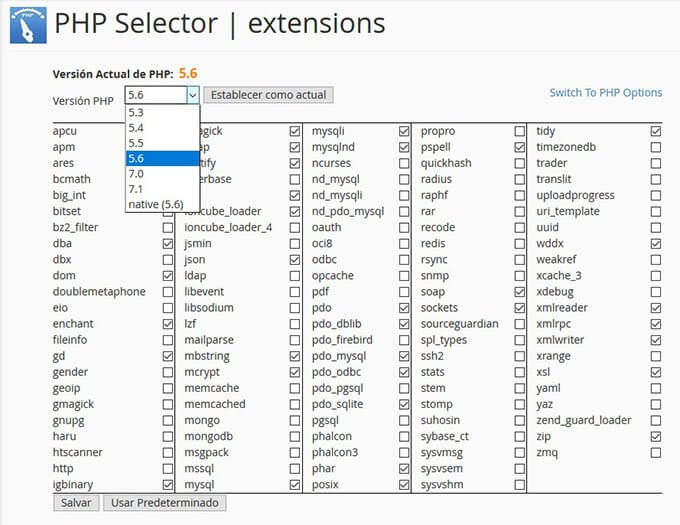This screenshot has width=680, height=525.
Task: Choose highlighted 5.6 option in list
Action: coord(163,158)
